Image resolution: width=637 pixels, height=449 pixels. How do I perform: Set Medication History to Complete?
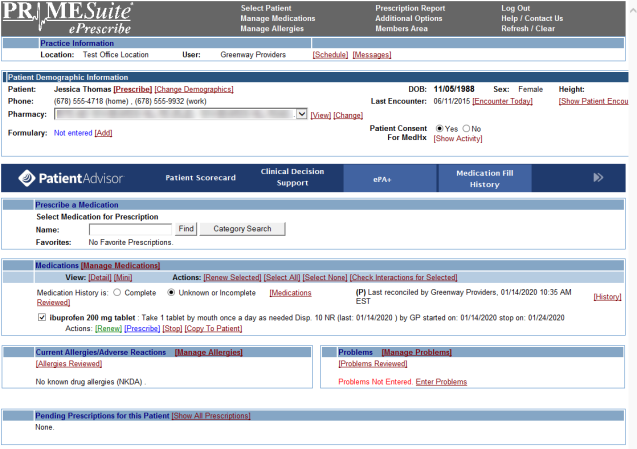coord(117,293)
